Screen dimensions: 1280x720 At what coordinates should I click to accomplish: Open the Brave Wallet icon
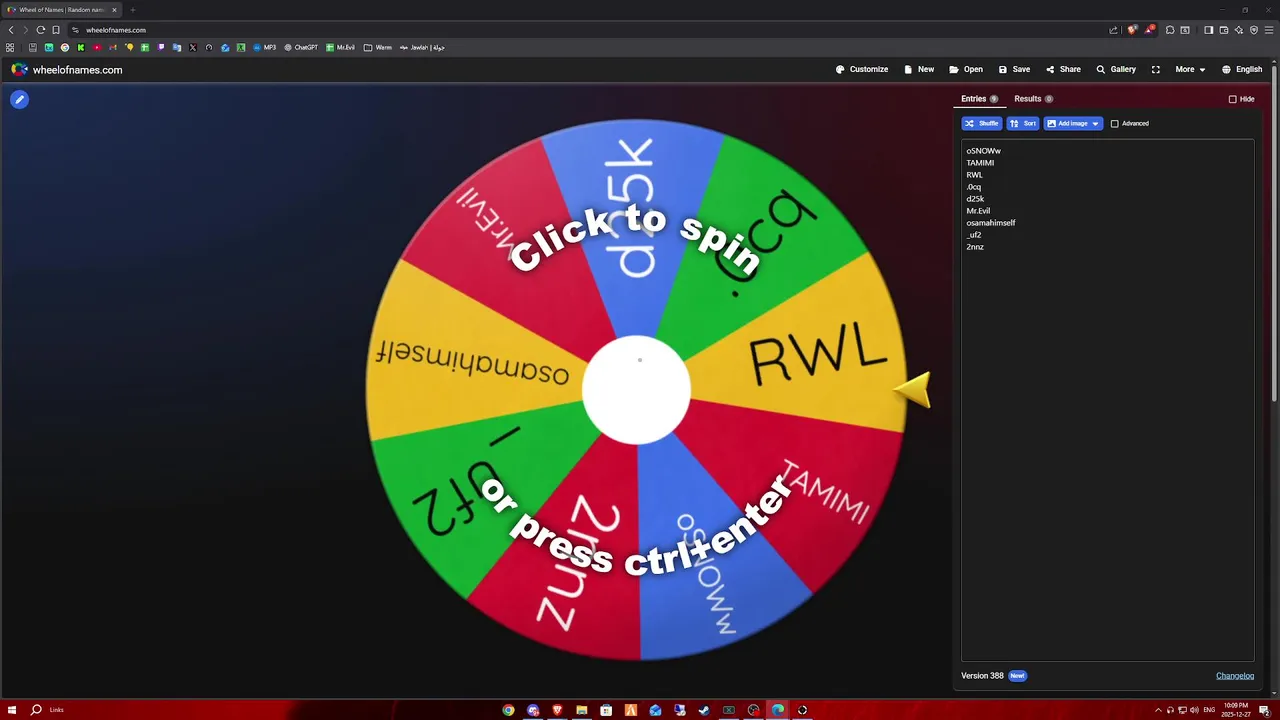[1224, 30]
